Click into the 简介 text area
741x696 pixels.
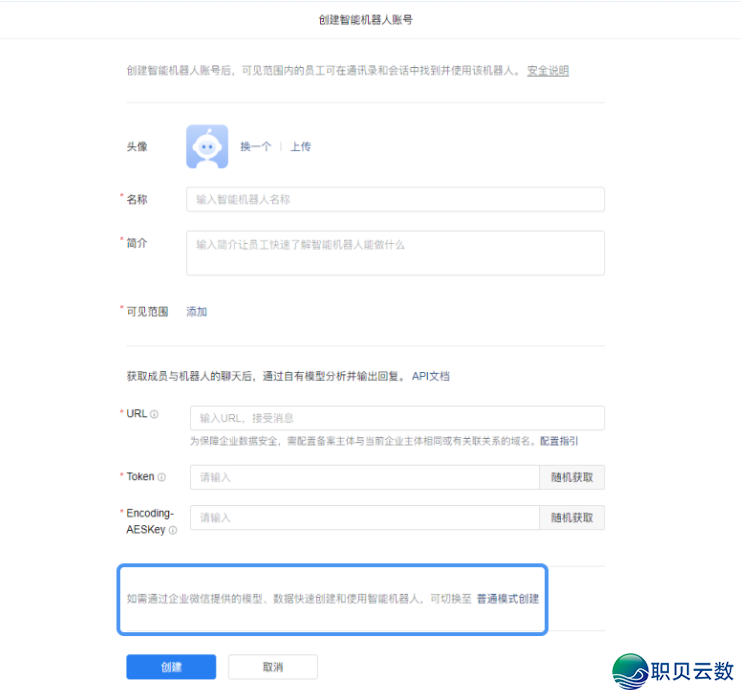pos(395,253)
